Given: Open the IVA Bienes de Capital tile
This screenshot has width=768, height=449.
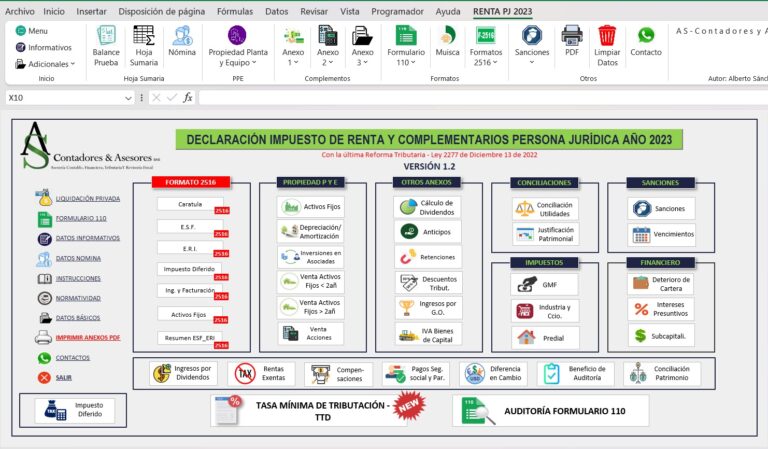Looking at the screenshot, I should click(428, 335).
